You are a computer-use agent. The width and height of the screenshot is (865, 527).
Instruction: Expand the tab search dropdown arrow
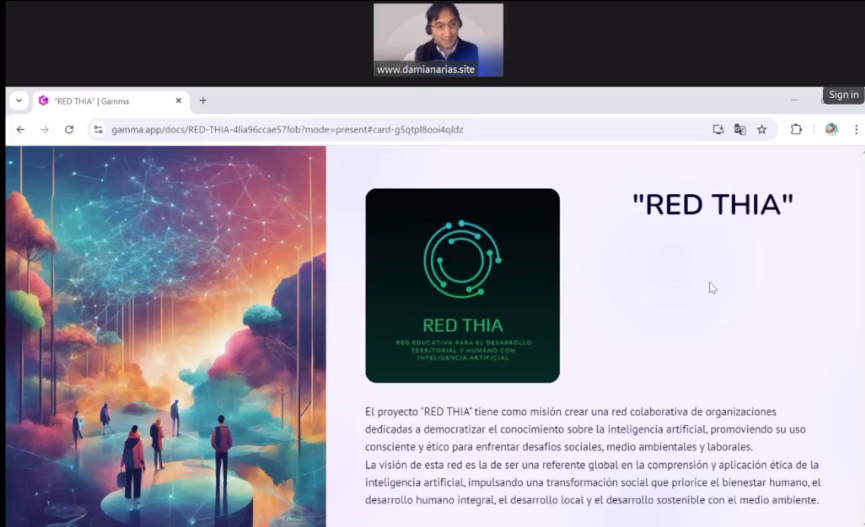pyautogui.click(x=18, y=101)
